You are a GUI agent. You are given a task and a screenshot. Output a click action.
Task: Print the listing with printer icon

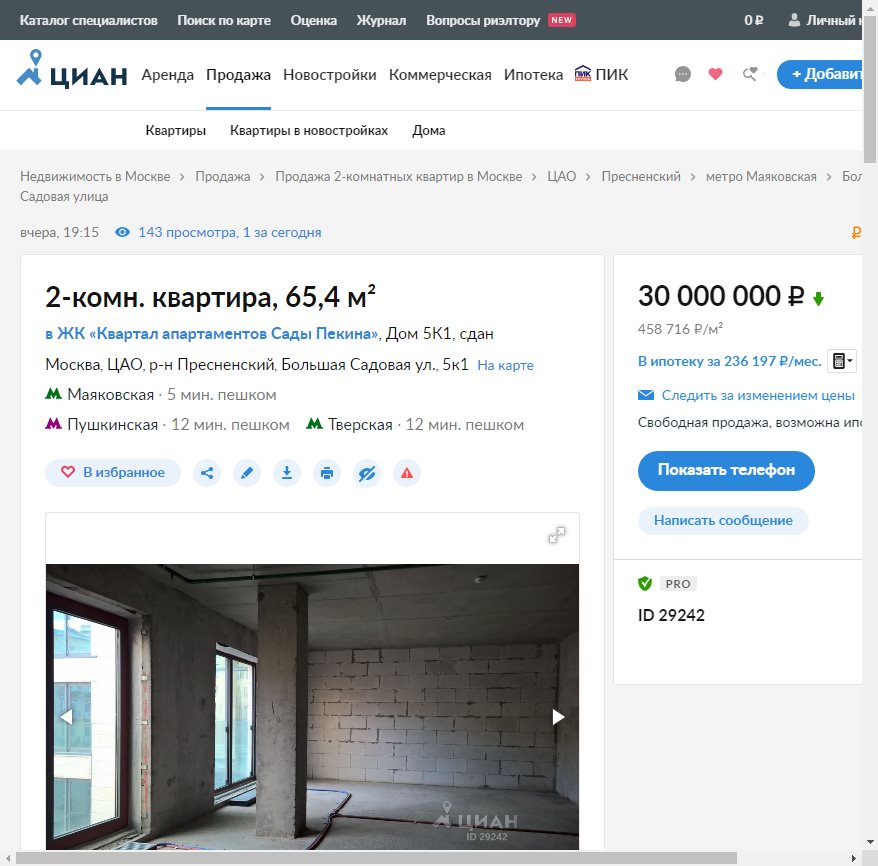coord(327,473)
